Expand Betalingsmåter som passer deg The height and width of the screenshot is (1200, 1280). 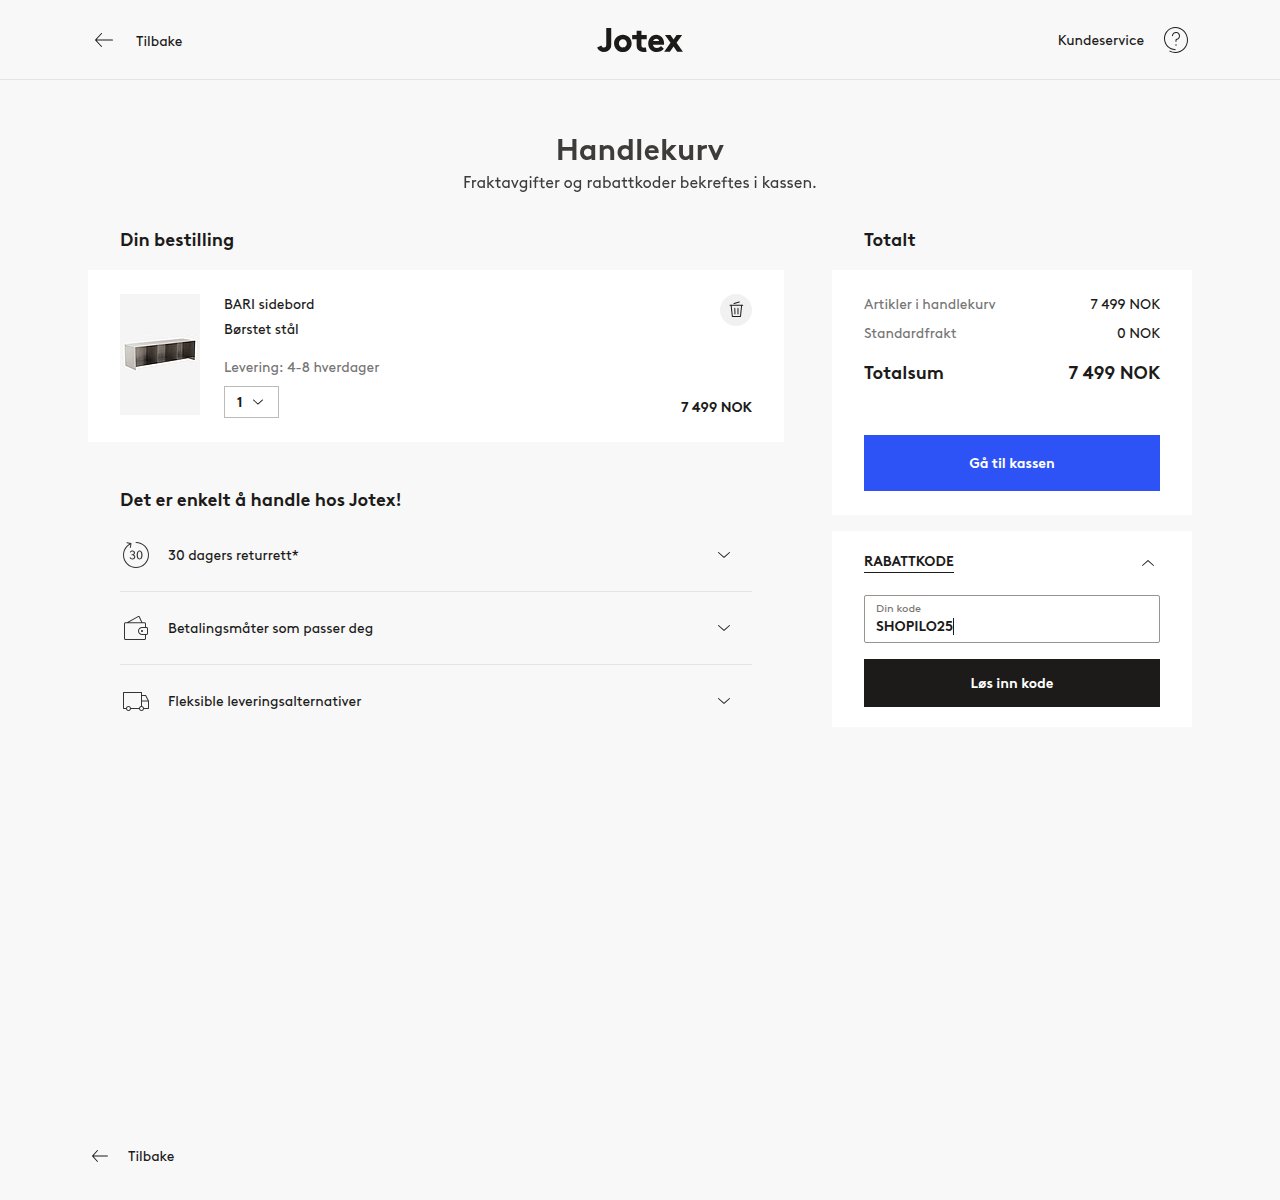[436, 628]
